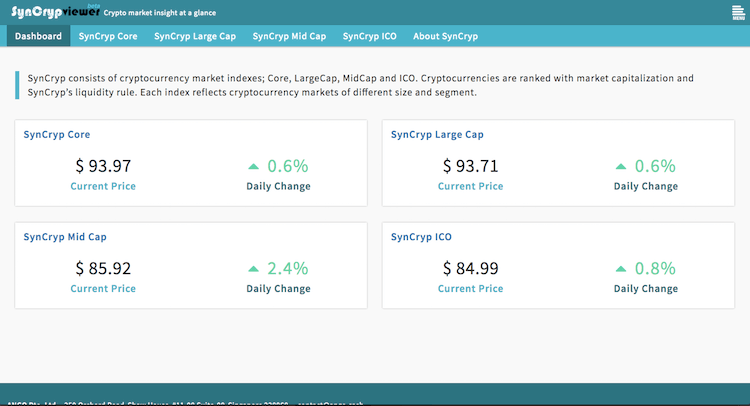Click 0.6% change in SynCryp Core card
The image size is (750, 406).
click(x=287, y=166)
